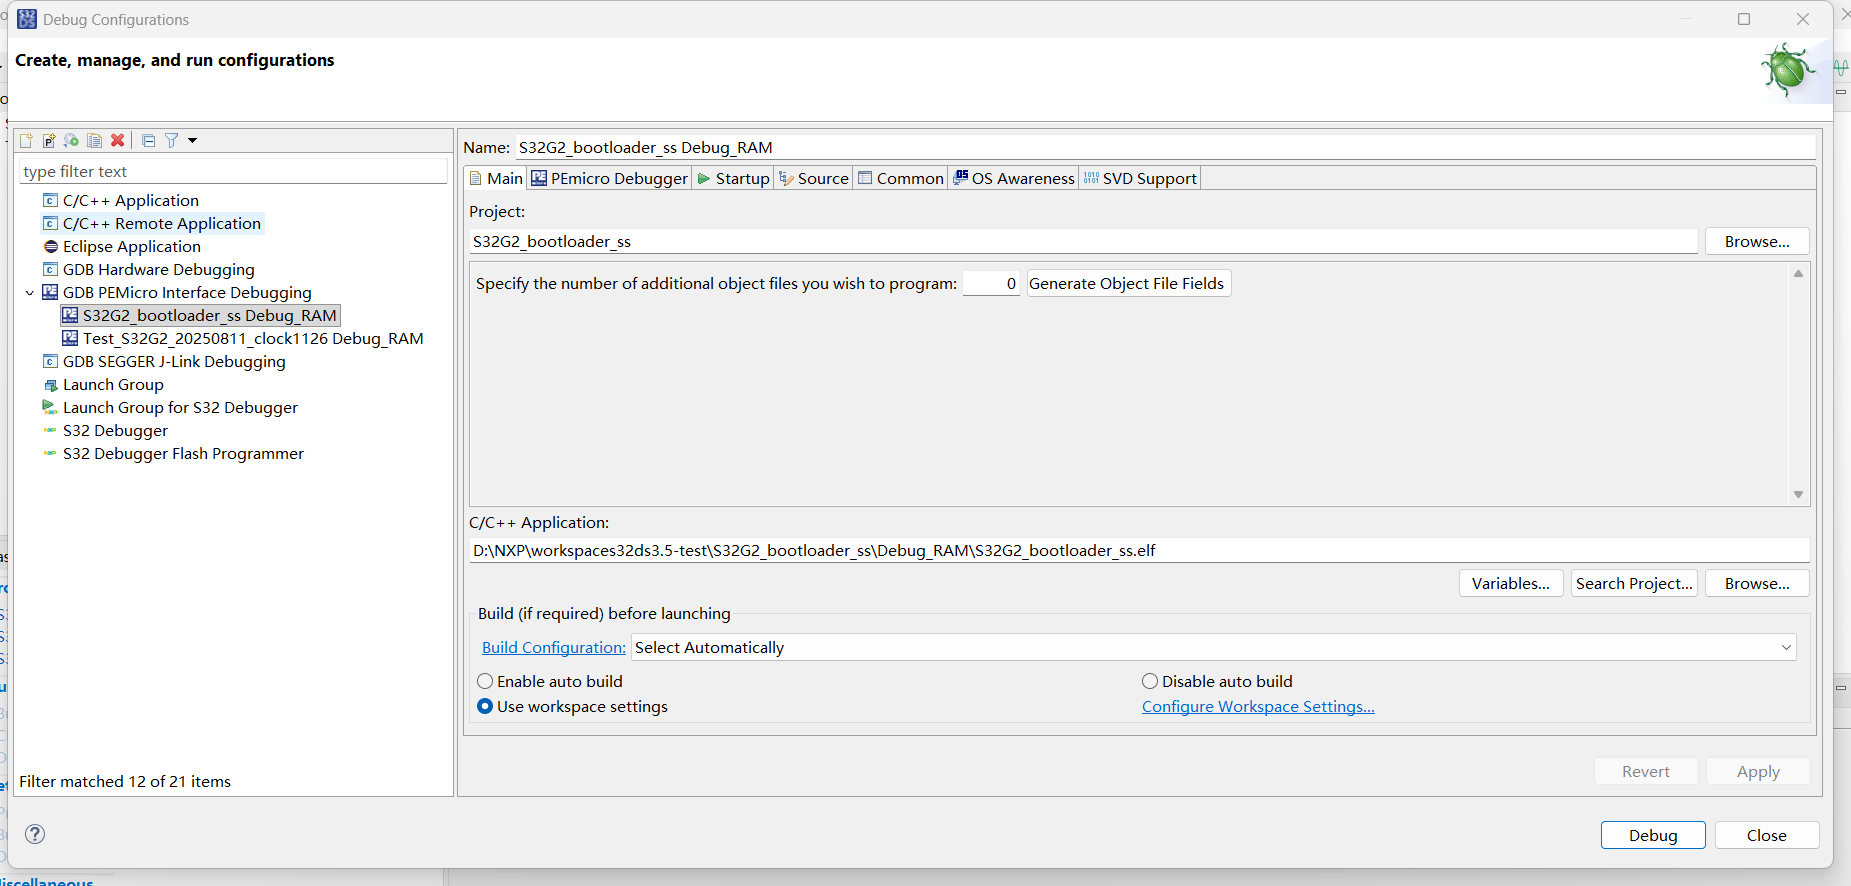Click the C icon beside GDB SEGGER J-Link
The image size is (1851, 886).
click(50, 362)
